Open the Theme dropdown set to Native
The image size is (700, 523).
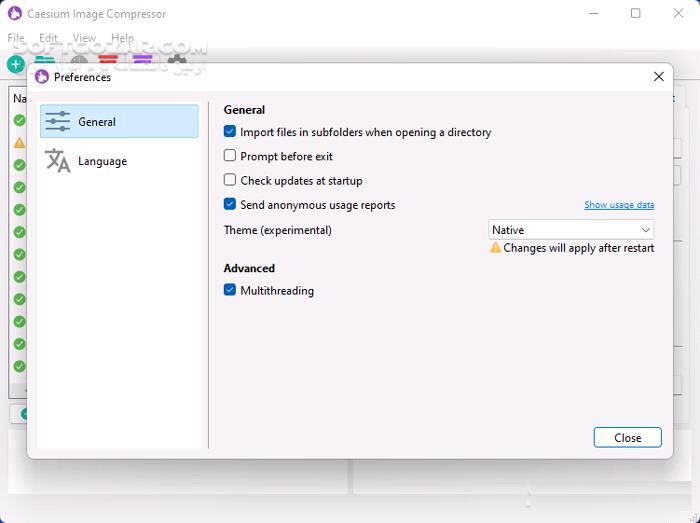(571, 230)
